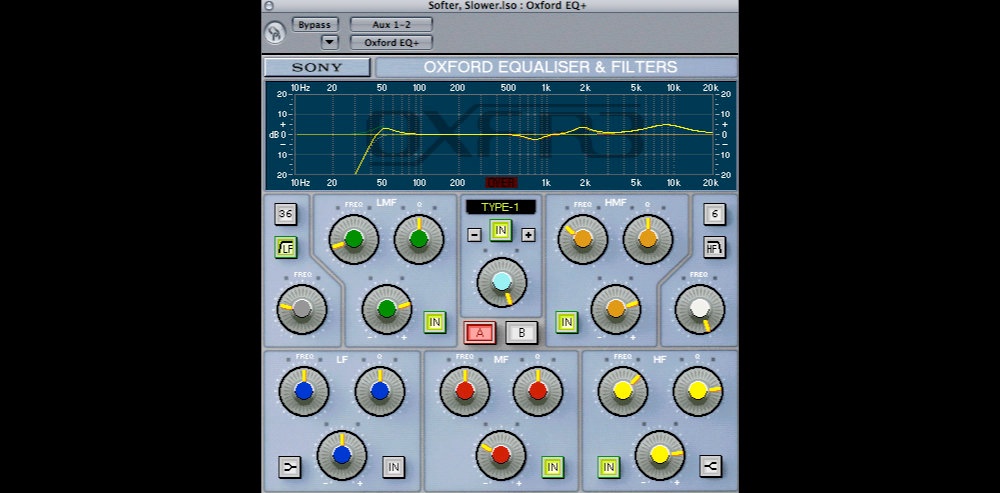This screenshot has width=1000, height=493.
Task: Disable the MF band IN switch
Action: pyautogui.click(x=552, y=466)
